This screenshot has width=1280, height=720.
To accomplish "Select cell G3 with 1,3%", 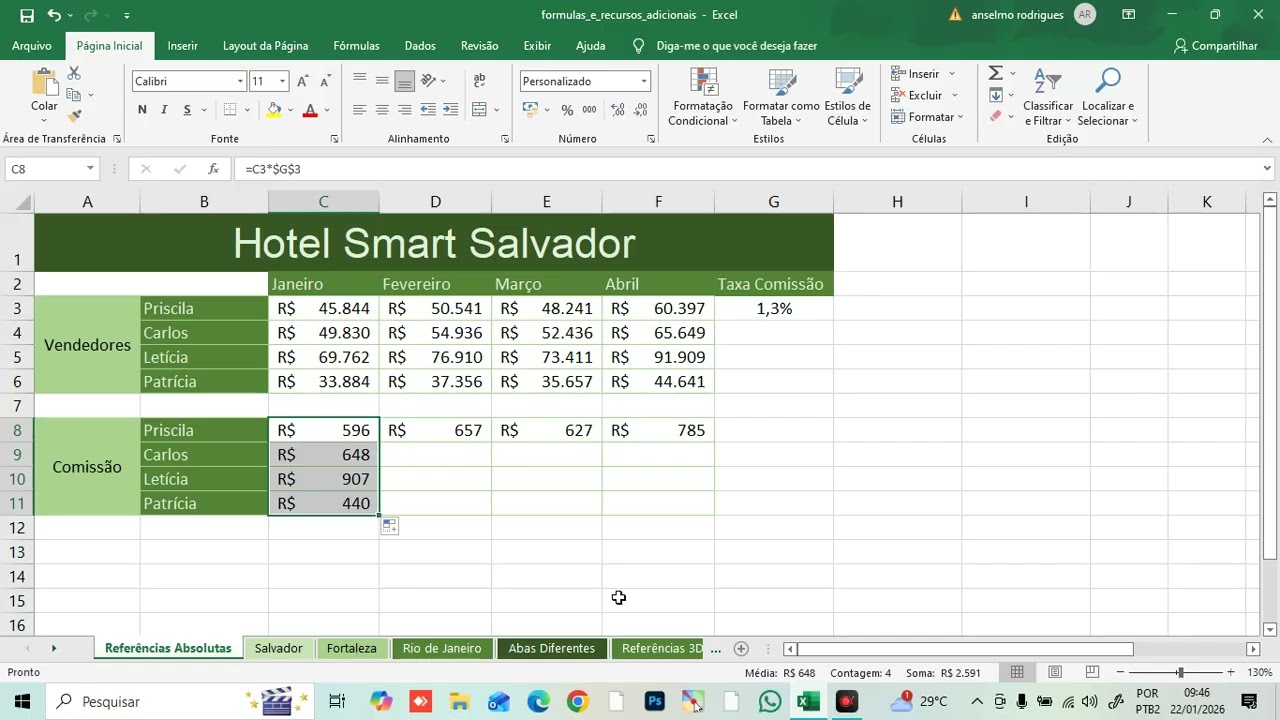I will [774, 309].
